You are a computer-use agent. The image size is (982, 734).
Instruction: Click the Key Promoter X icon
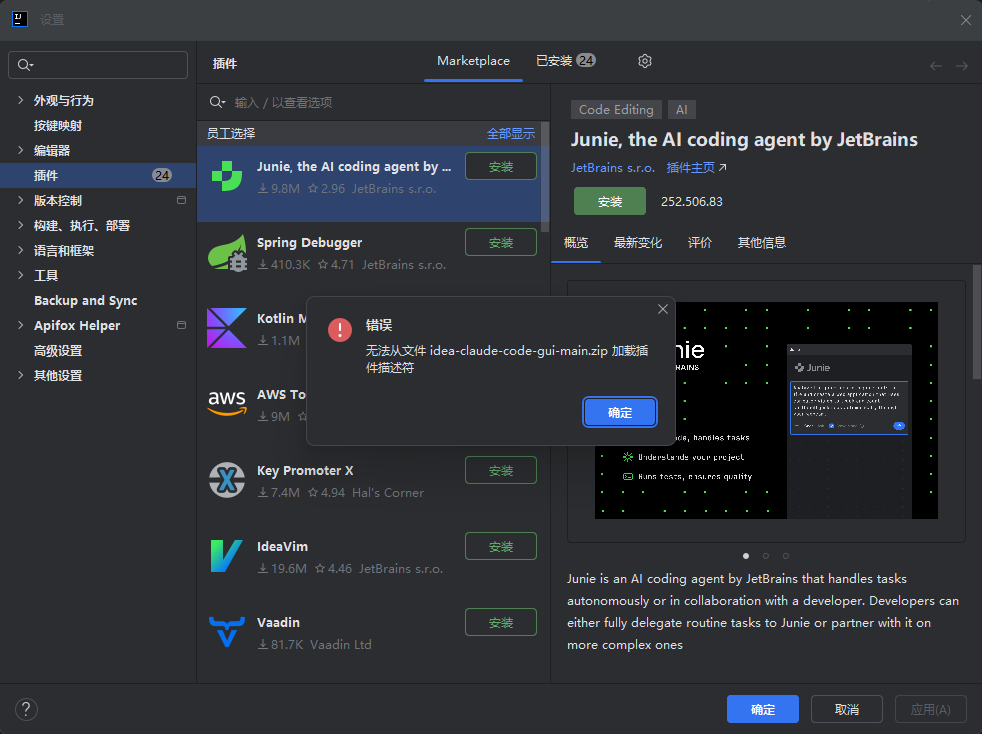pyautogui.click(x=227, y=480)
